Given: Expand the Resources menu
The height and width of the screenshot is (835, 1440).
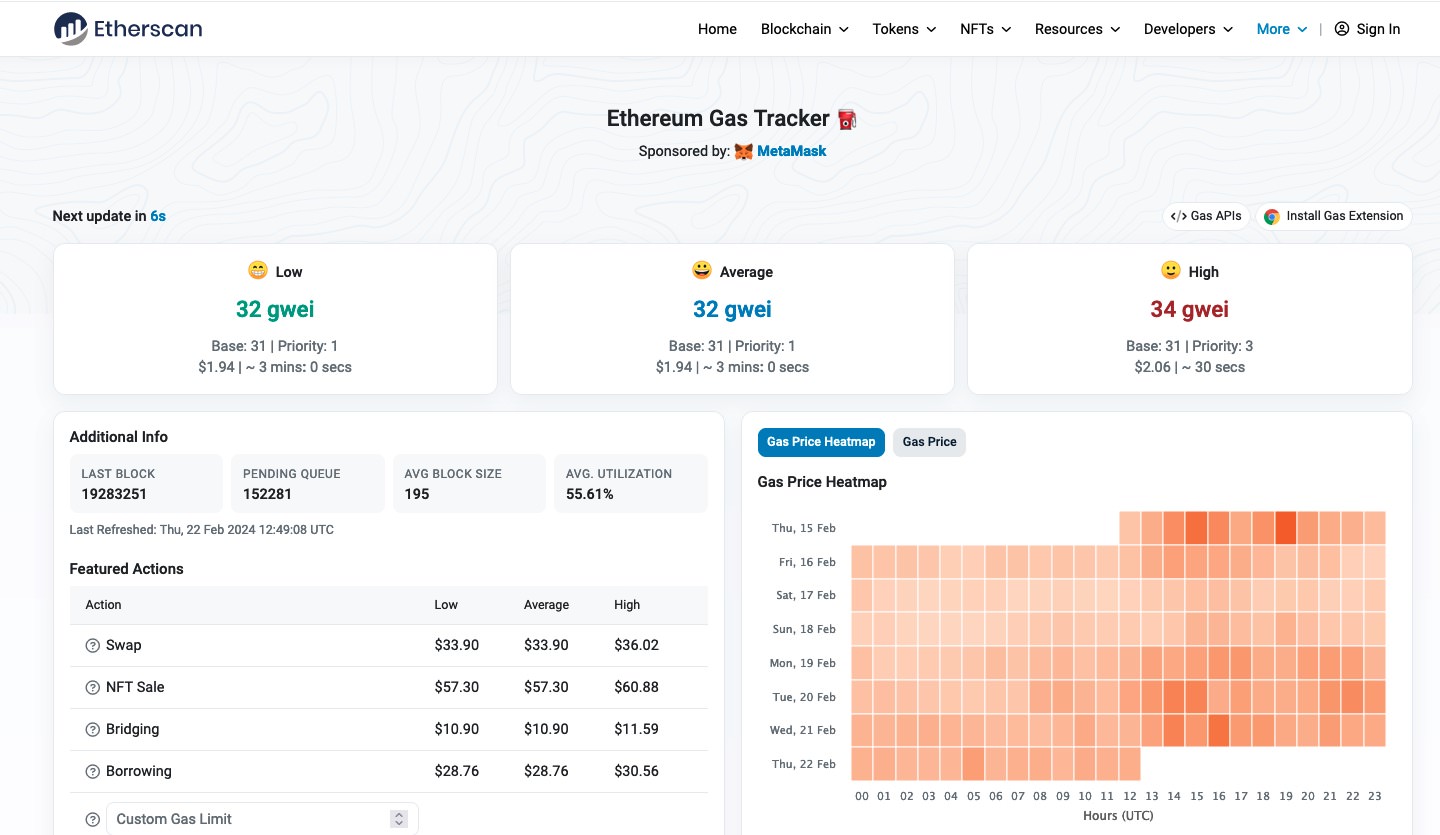Looking at the screenshot, I should tap(1077, 29).
